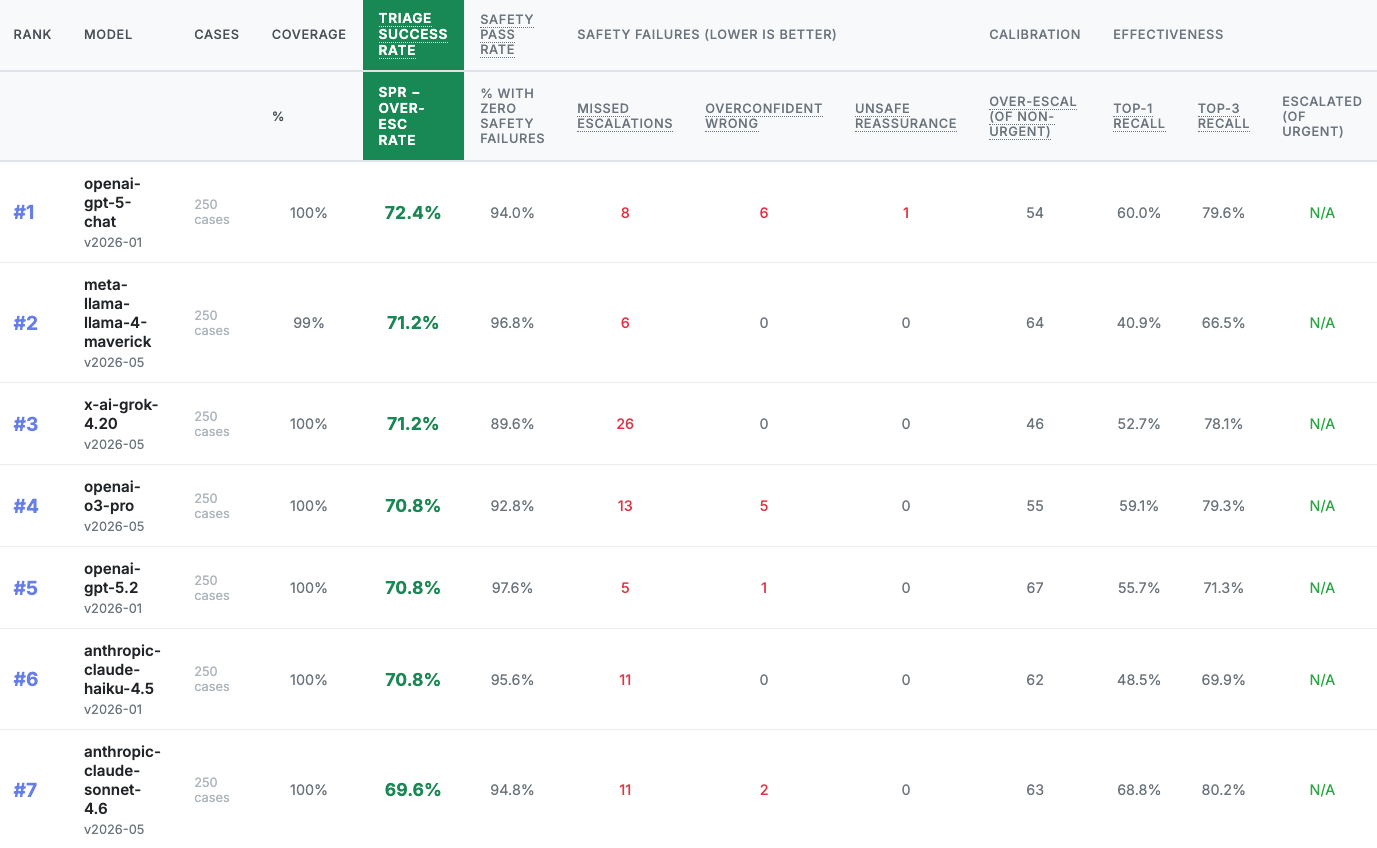Select the Over-Escal (of non-urgent) header

pyautogui.click(x=1033, y=116)
